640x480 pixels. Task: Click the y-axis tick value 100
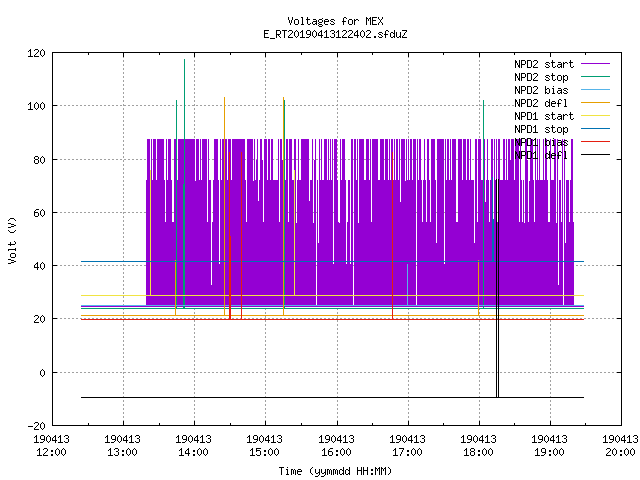point(36,106)
